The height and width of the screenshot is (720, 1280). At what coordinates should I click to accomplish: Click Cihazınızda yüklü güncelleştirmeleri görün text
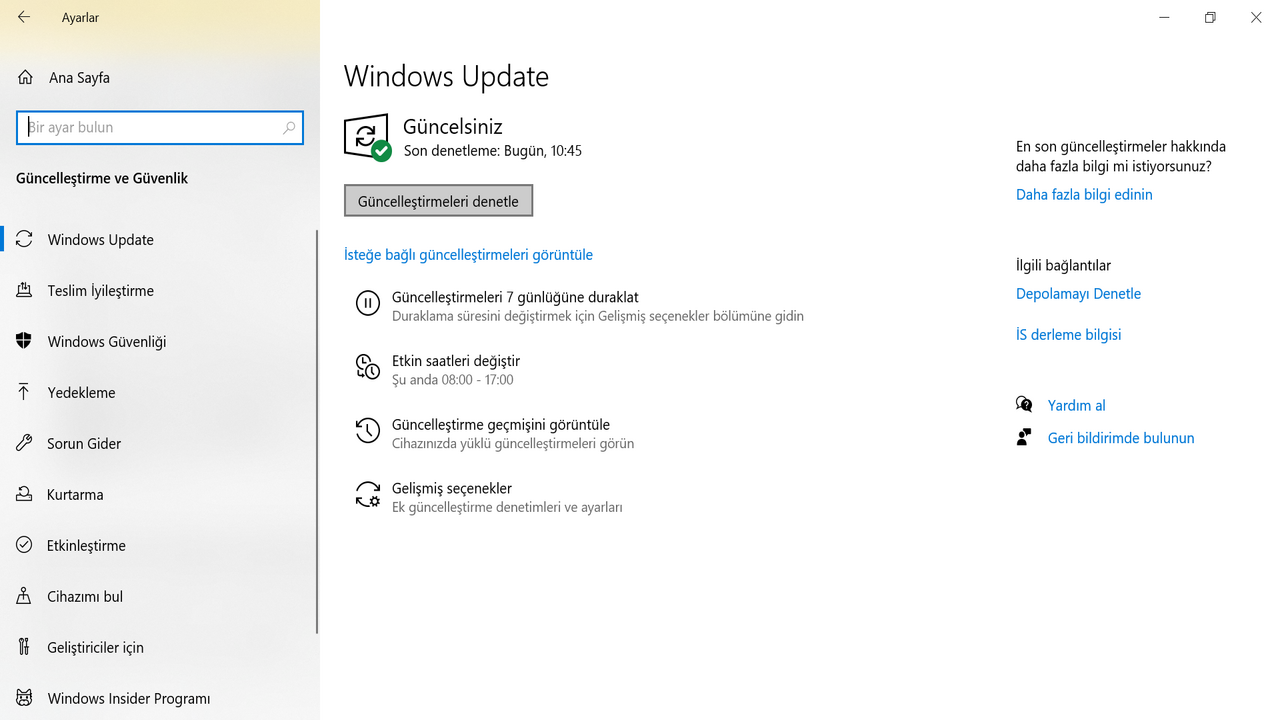click(513, 444)
